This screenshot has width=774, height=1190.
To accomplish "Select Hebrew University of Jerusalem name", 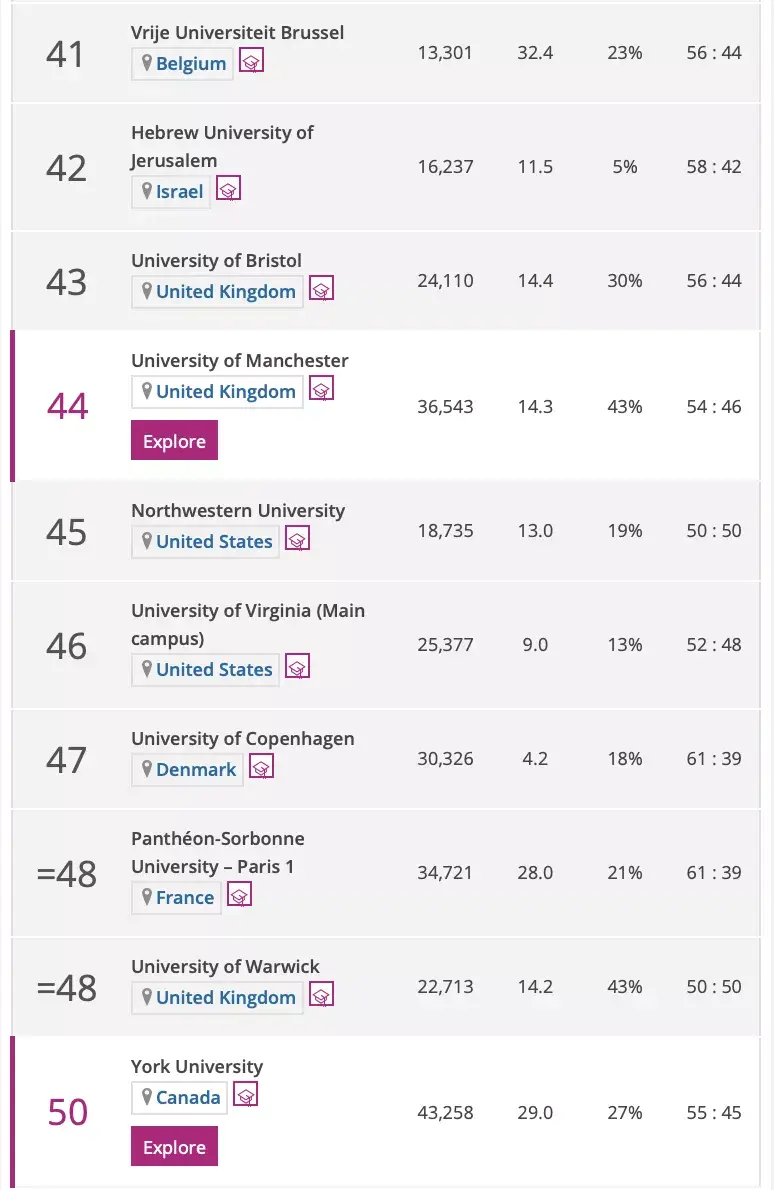I will point(222,146).
